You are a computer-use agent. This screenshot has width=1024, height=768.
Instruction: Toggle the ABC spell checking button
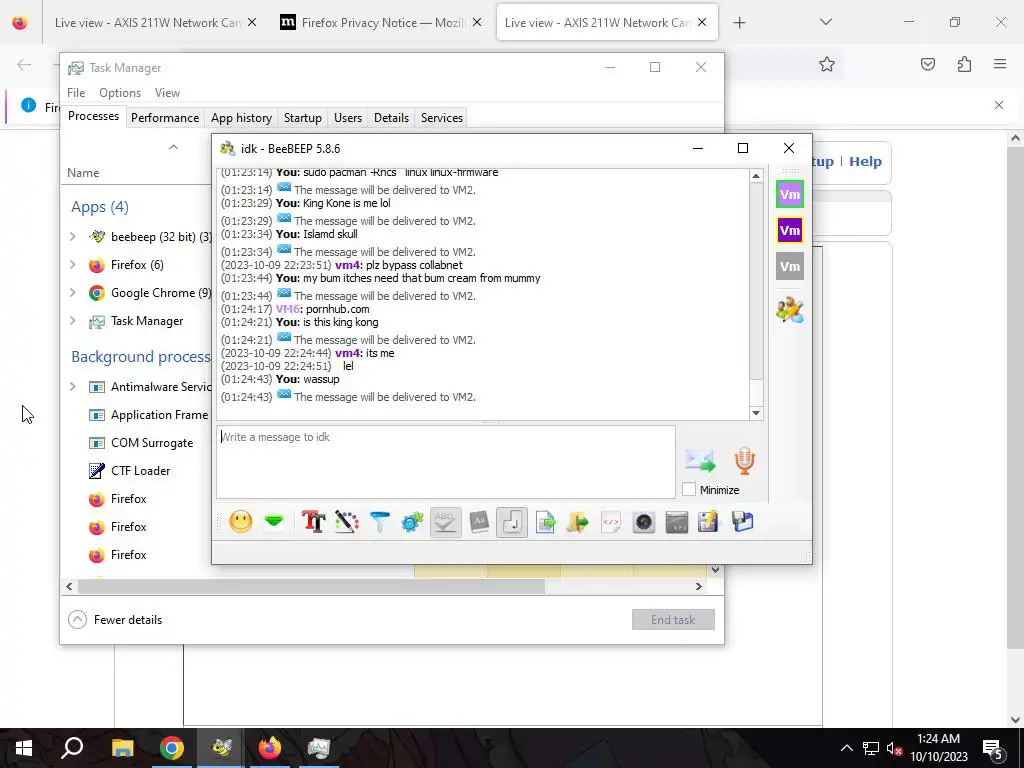click(445, 522)
